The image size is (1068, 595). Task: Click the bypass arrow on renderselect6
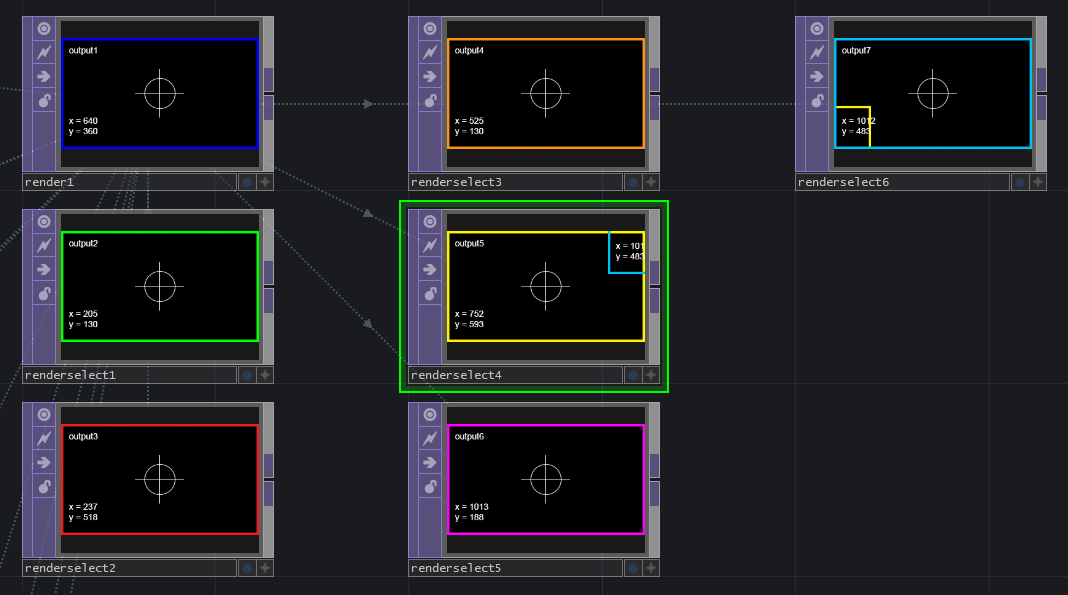(x=817, y=77)
